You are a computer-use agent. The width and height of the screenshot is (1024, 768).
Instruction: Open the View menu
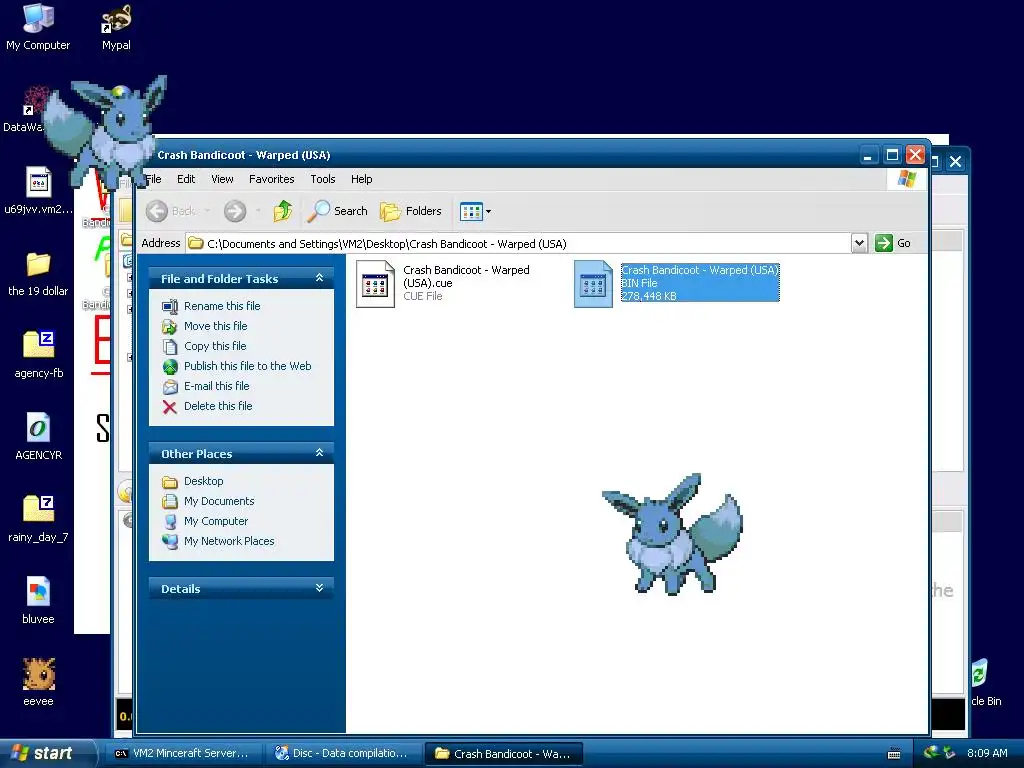(222, 179)
